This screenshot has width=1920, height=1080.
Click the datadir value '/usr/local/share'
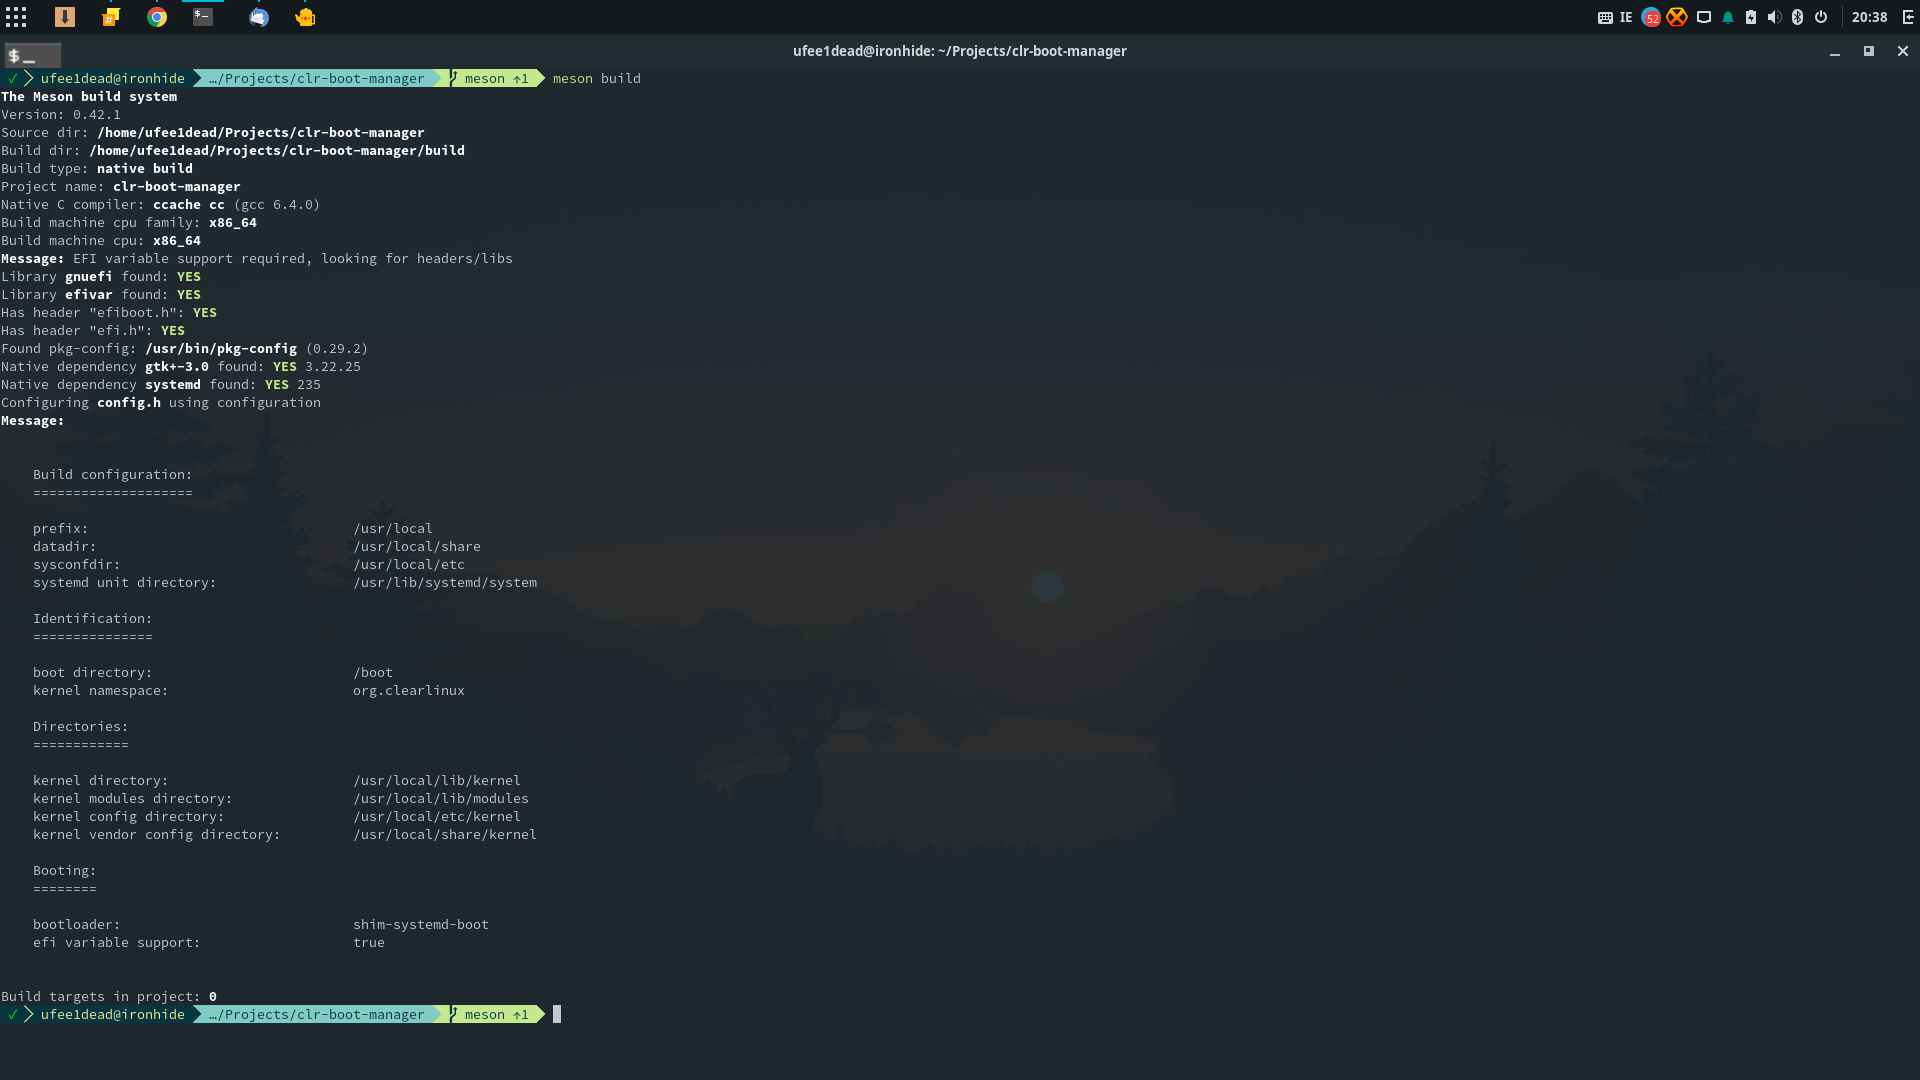tap(417, 547)
